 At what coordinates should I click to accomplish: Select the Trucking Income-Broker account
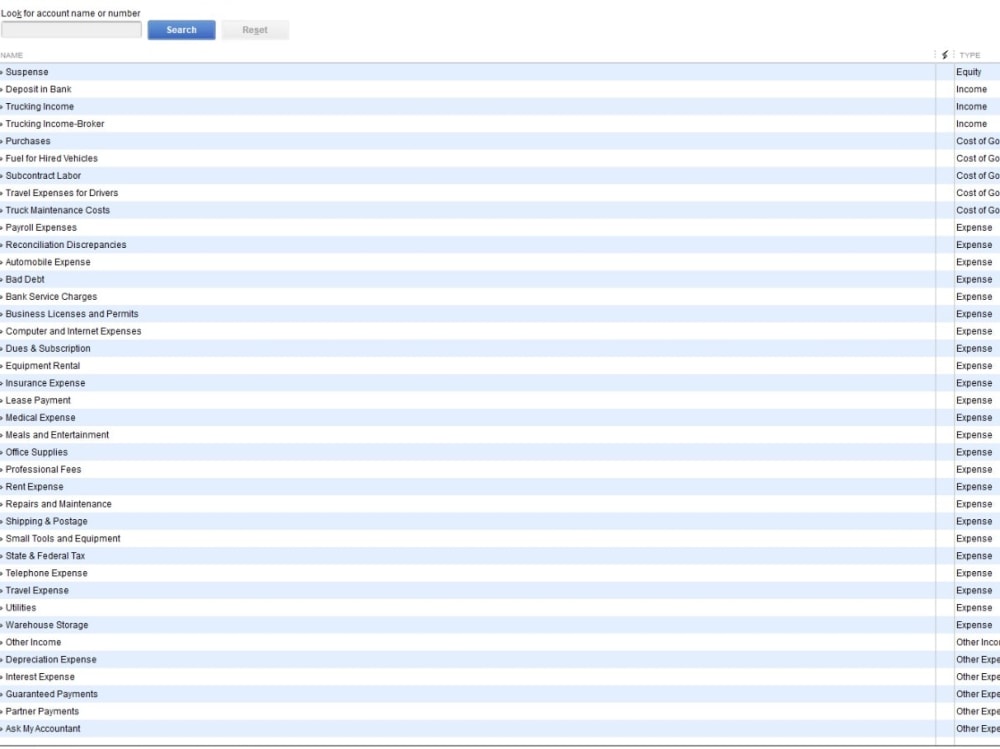(x=55, y=124)
